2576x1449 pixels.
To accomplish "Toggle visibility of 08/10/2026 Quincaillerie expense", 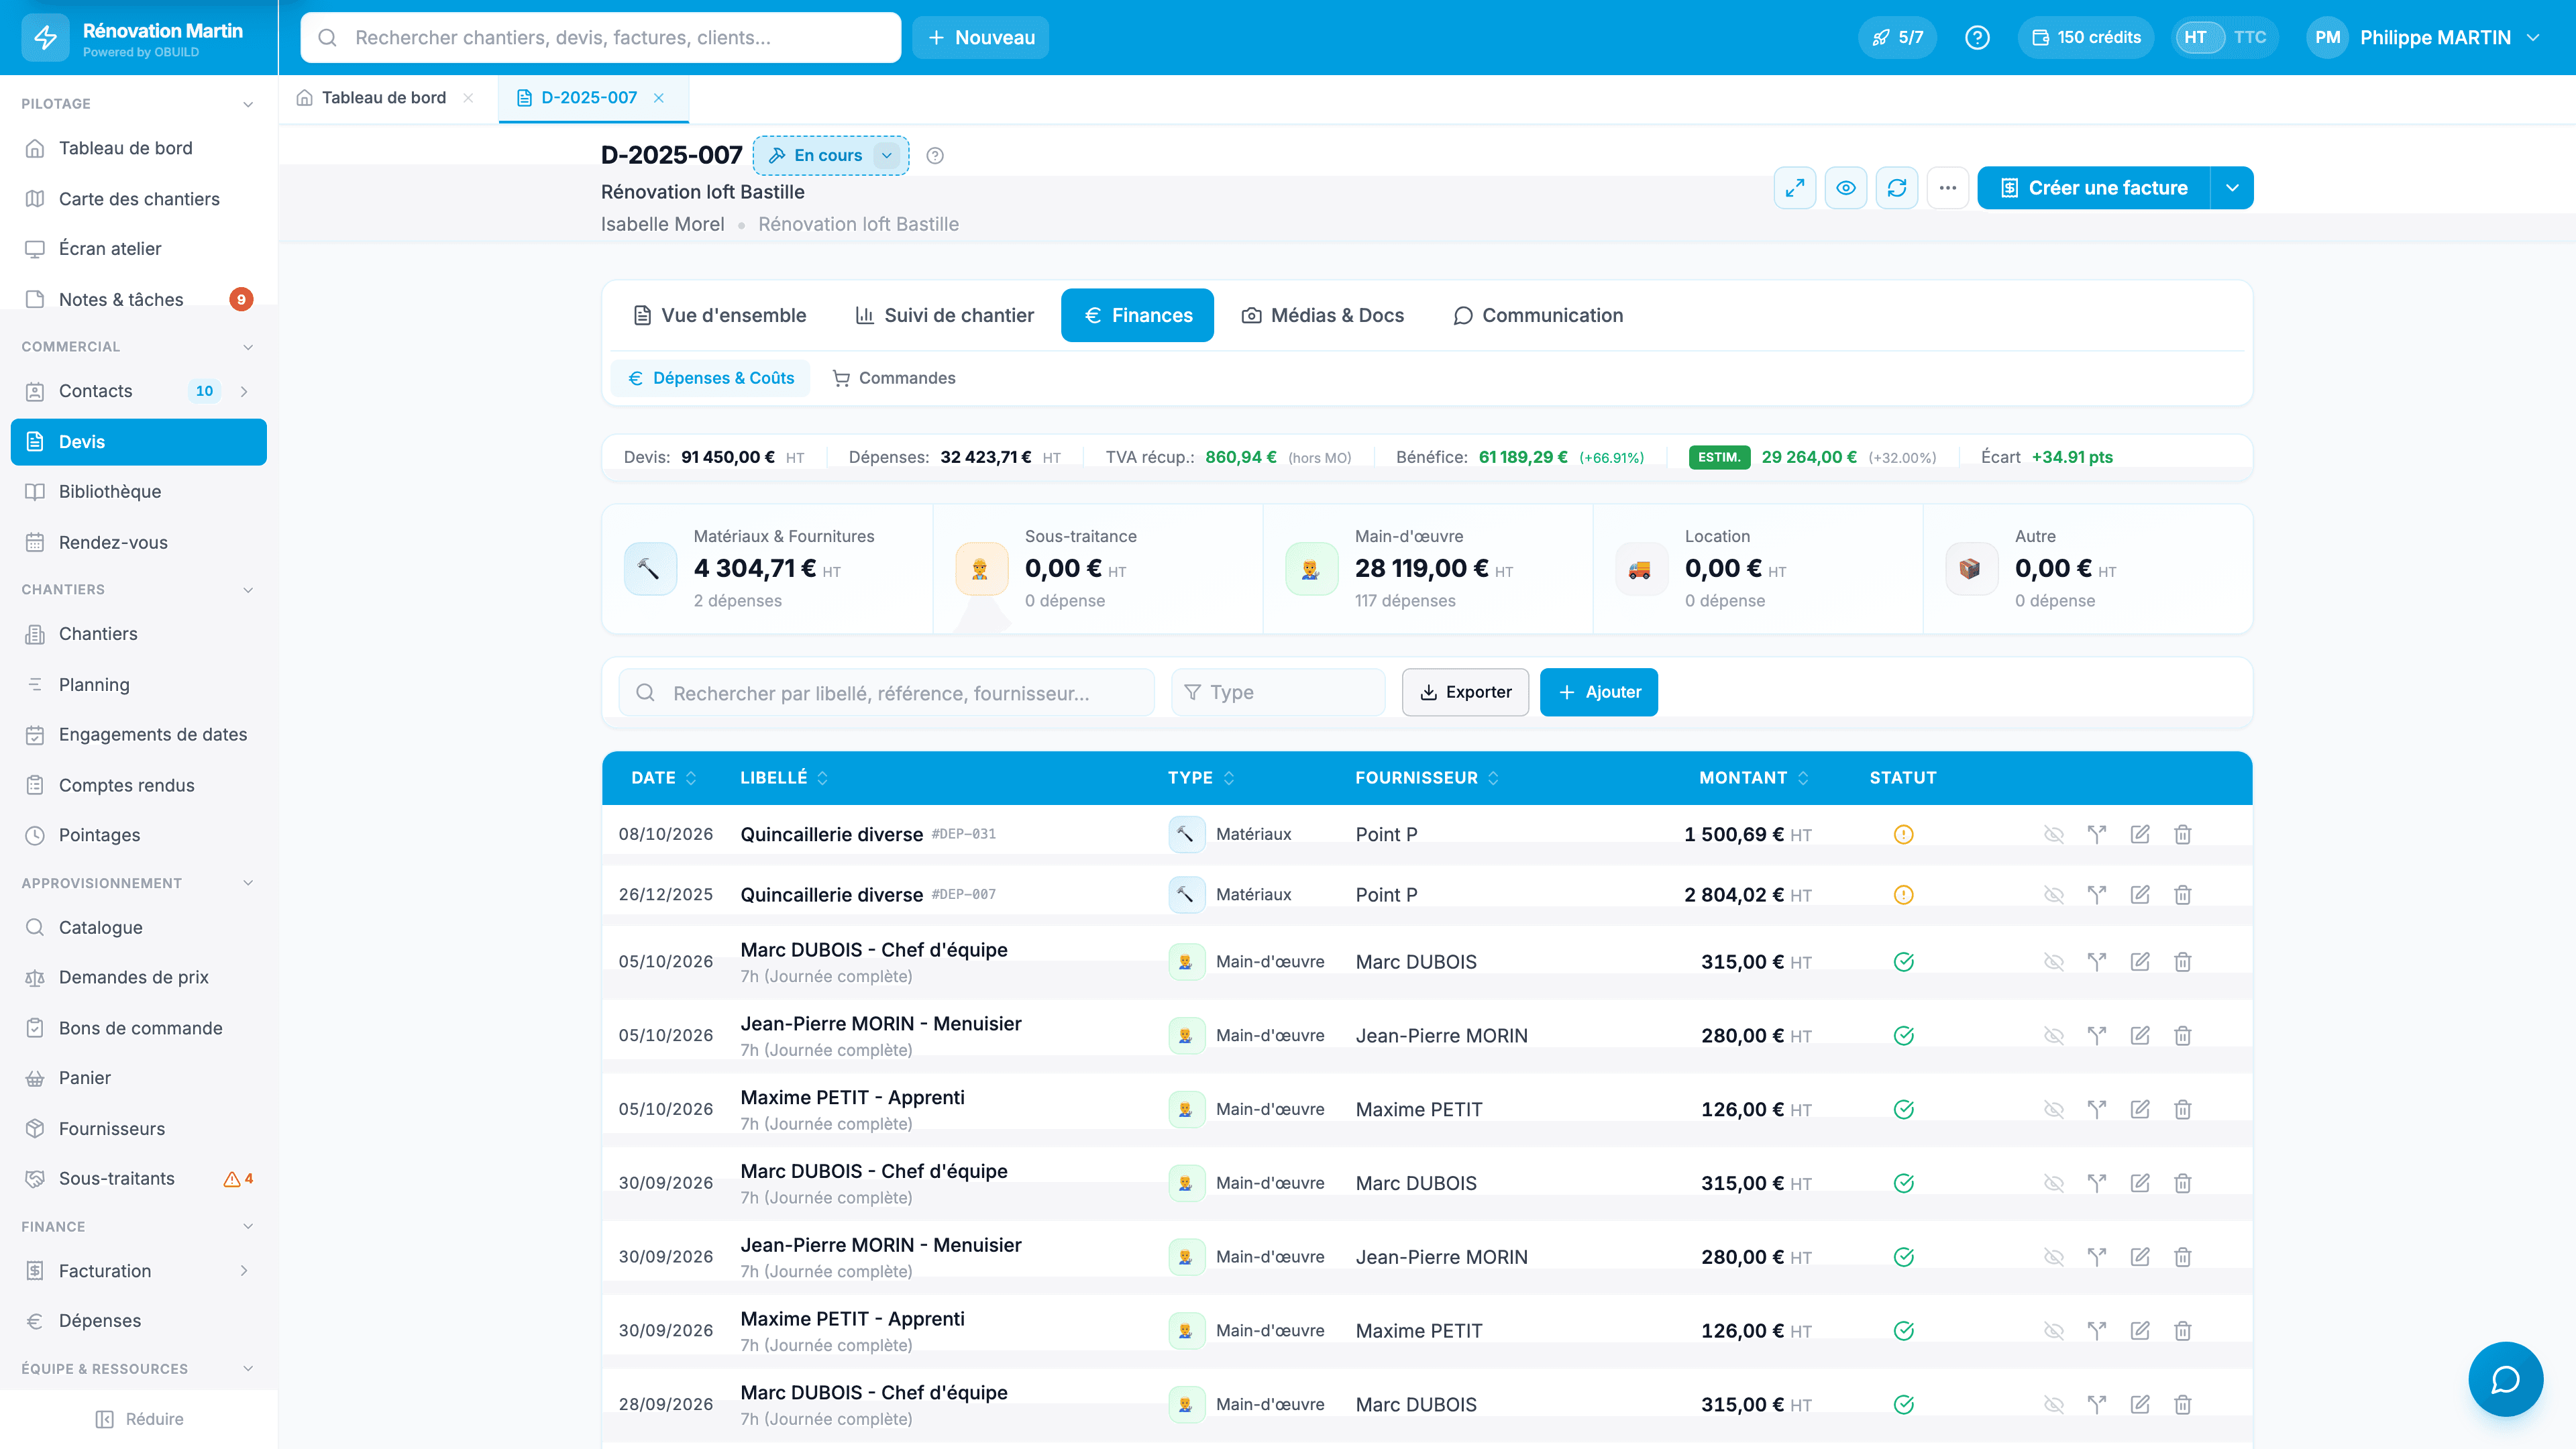I will pyautogui.click(x=2054, y=834).
